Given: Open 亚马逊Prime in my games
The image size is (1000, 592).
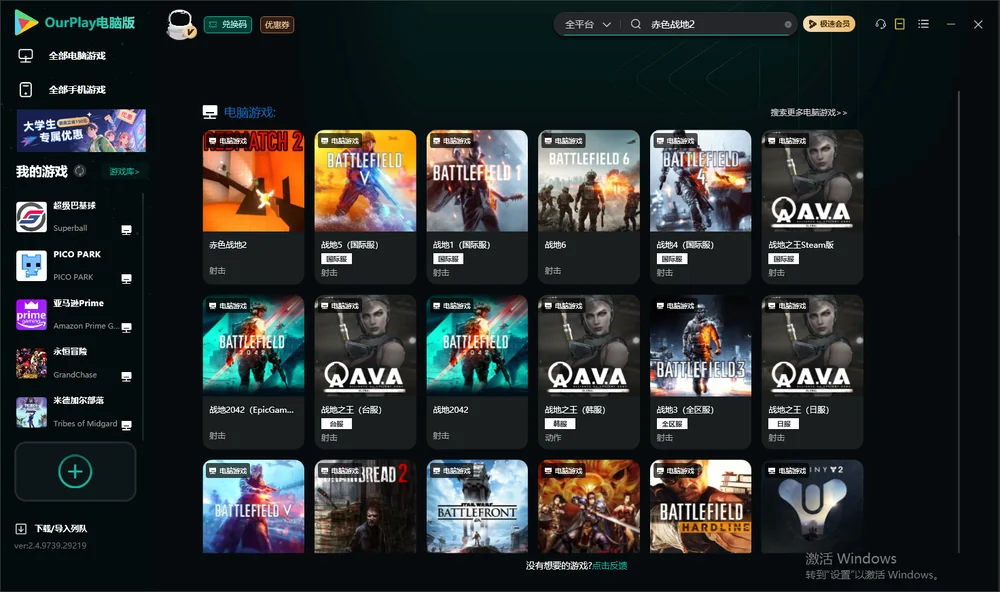Looking at the screenshot, I should click(74, 314).
